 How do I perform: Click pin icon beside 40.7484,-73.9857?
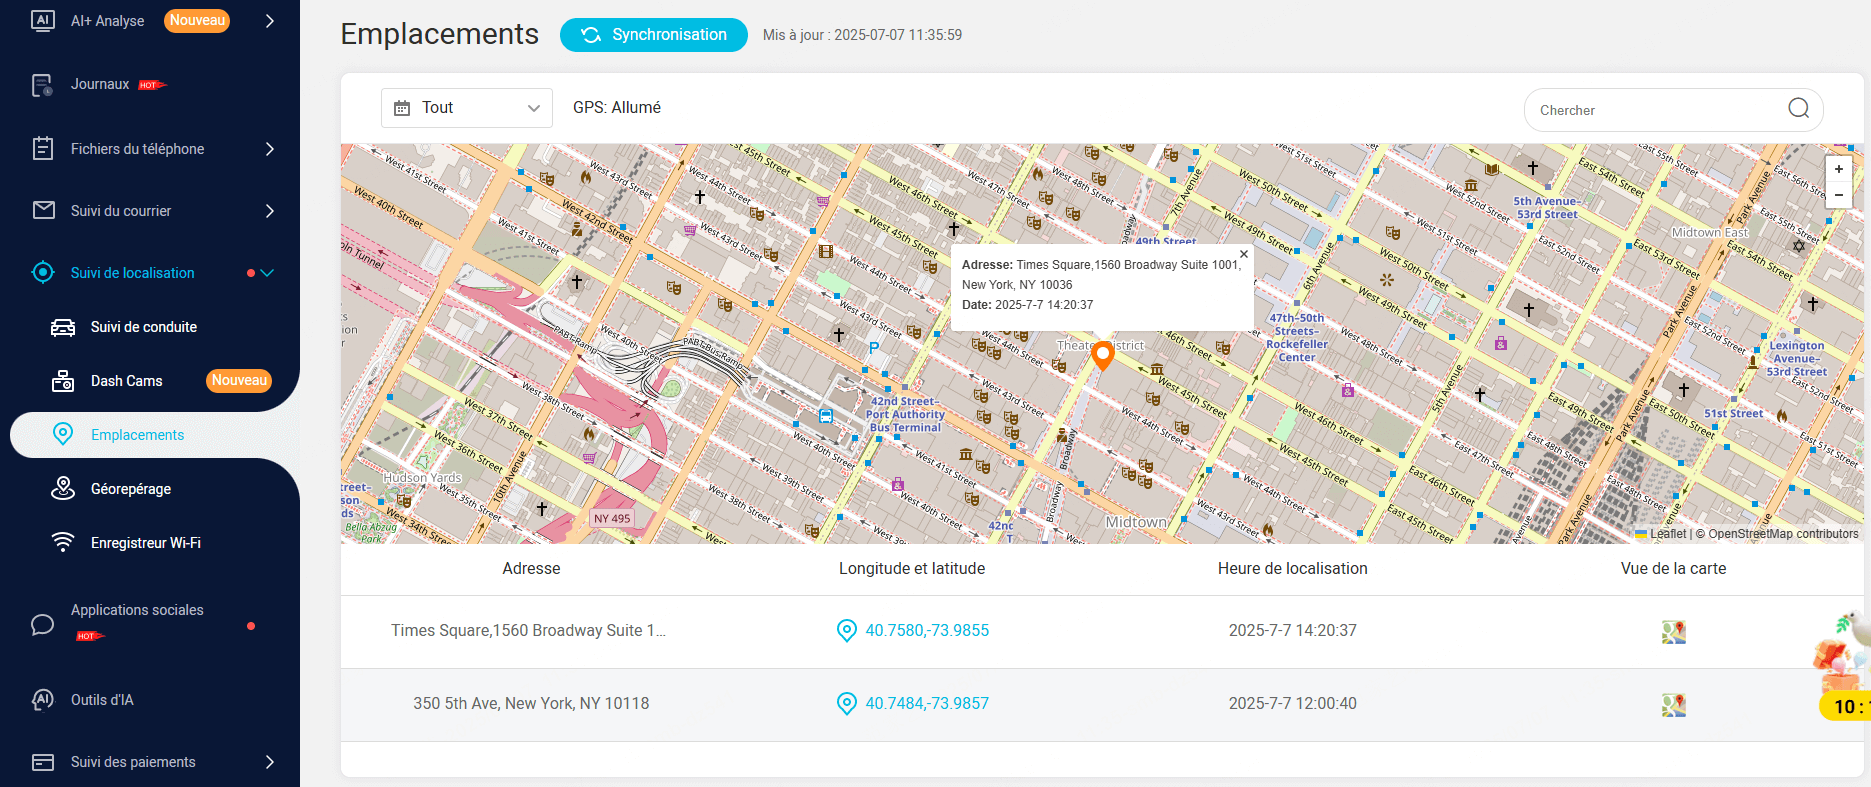[847, 704]
